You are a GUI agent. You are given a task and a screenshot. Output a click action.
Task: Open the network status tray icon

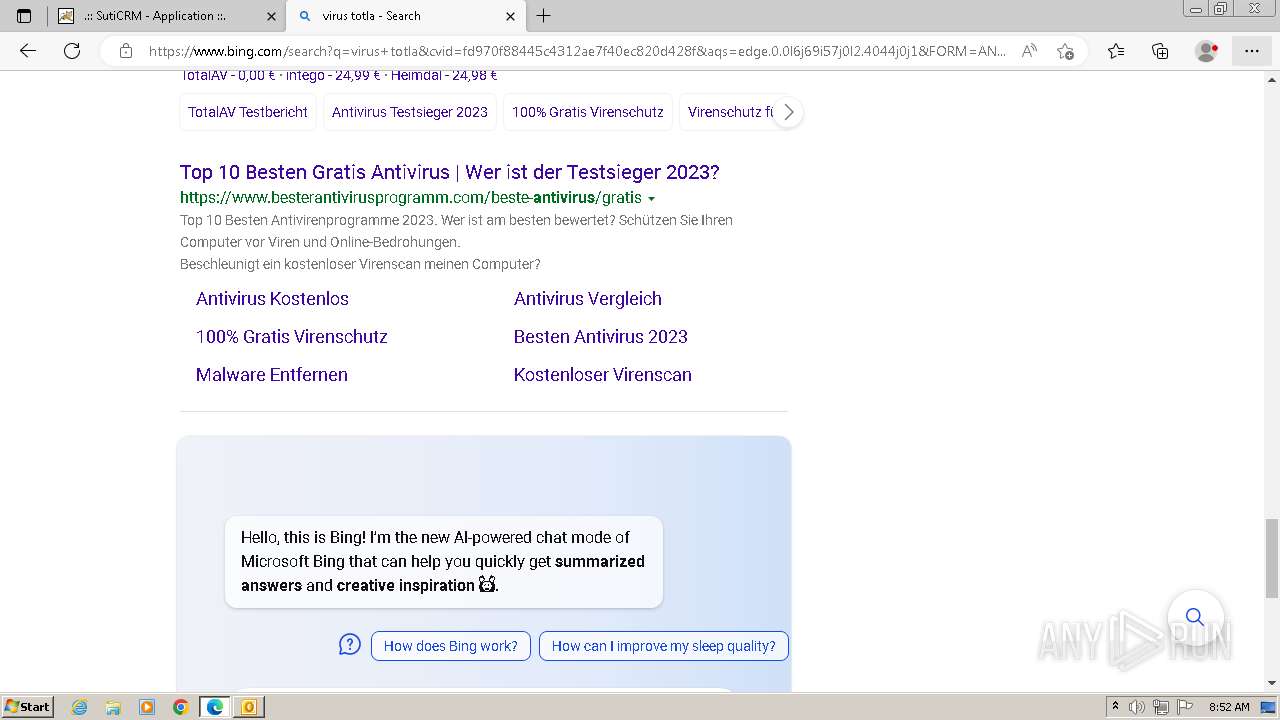coord(1161,707)
